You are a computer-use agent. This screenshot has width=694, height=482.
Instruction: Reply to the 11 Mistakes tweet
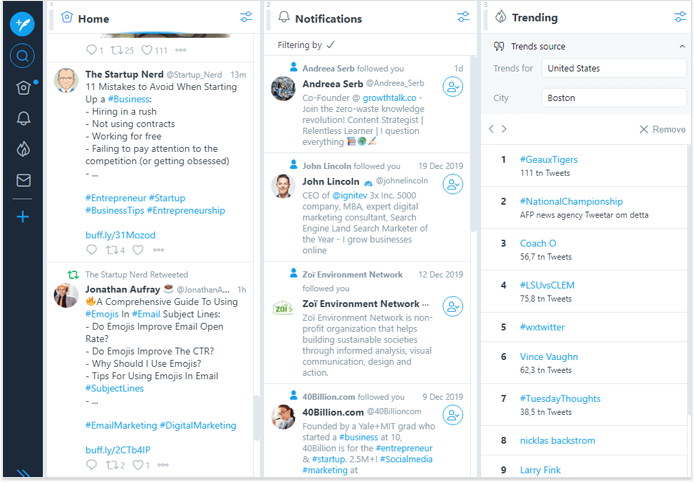pyautogui.click(x=91, y=250)
